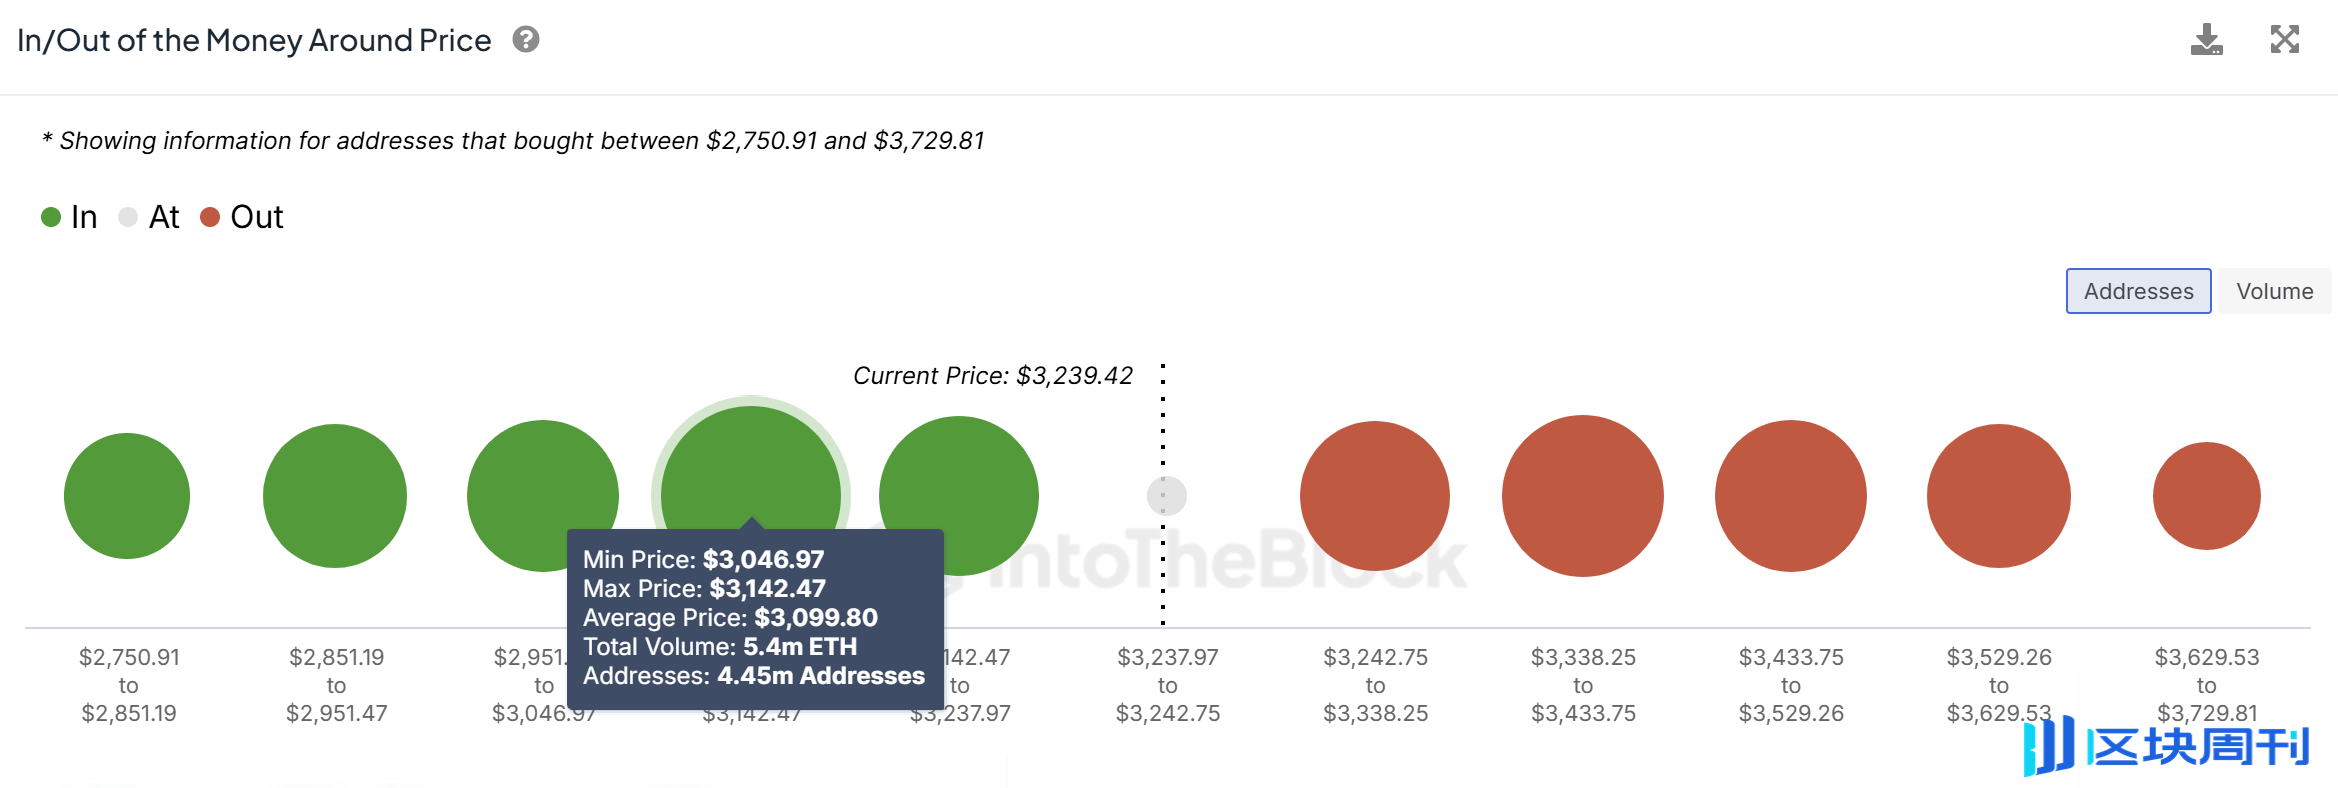Viewport: 2338px width, 788px height.
Task: Select red bubble for $3,338.25 to $3,433.75
Action: tap(1583, 496)
